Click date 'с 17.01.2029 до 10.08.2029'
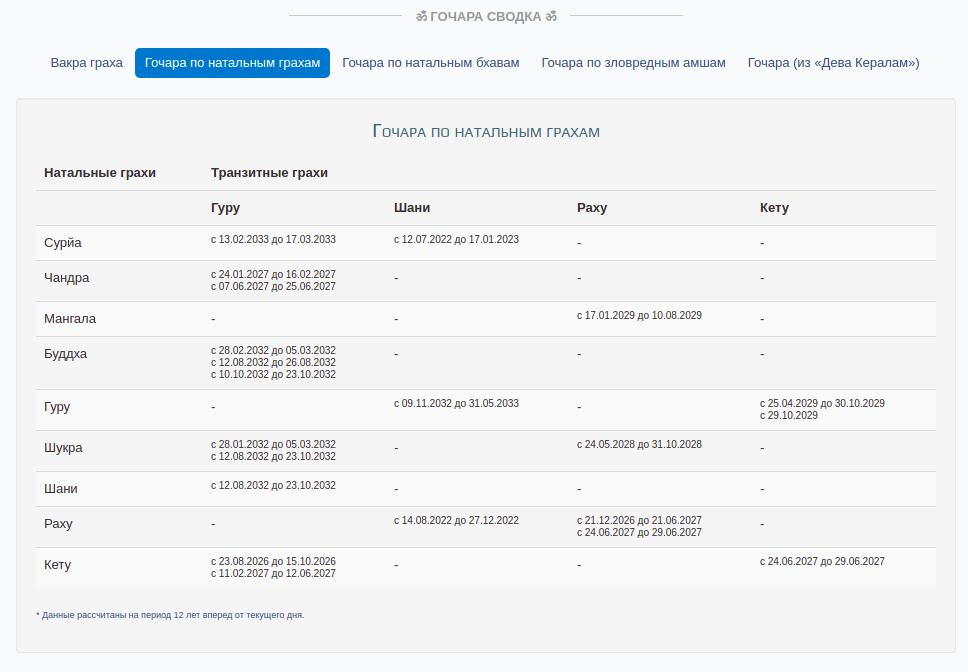This screenshot has width=968, height=672. click(640, 315)
